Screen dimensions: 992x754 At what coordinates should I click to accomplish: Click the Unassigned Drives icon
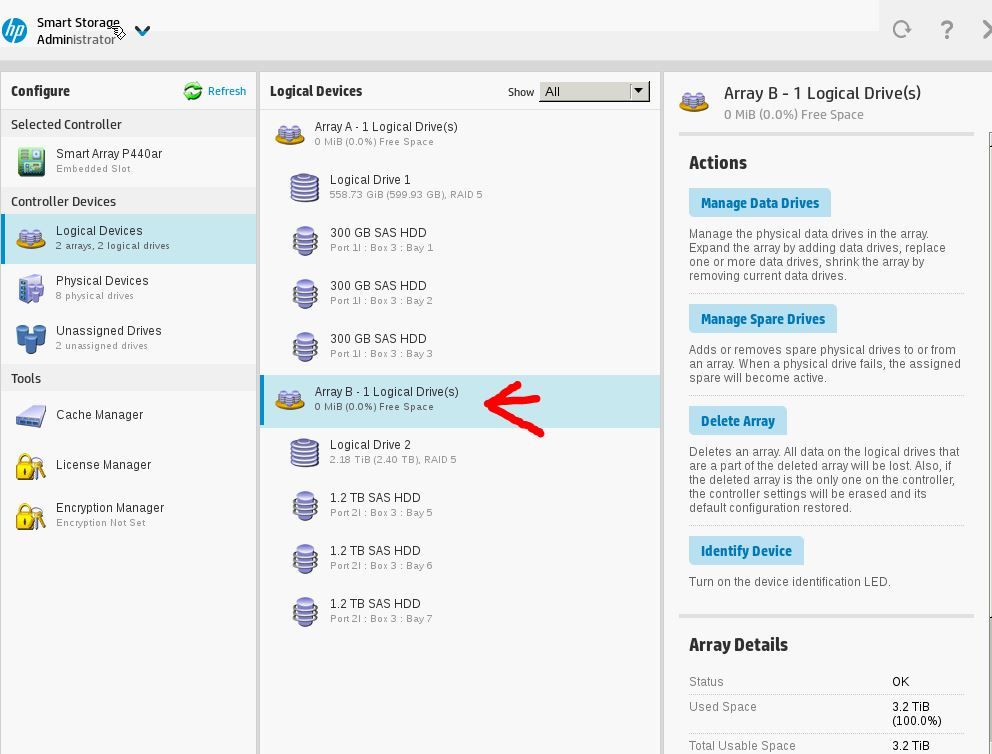point(31,338)
